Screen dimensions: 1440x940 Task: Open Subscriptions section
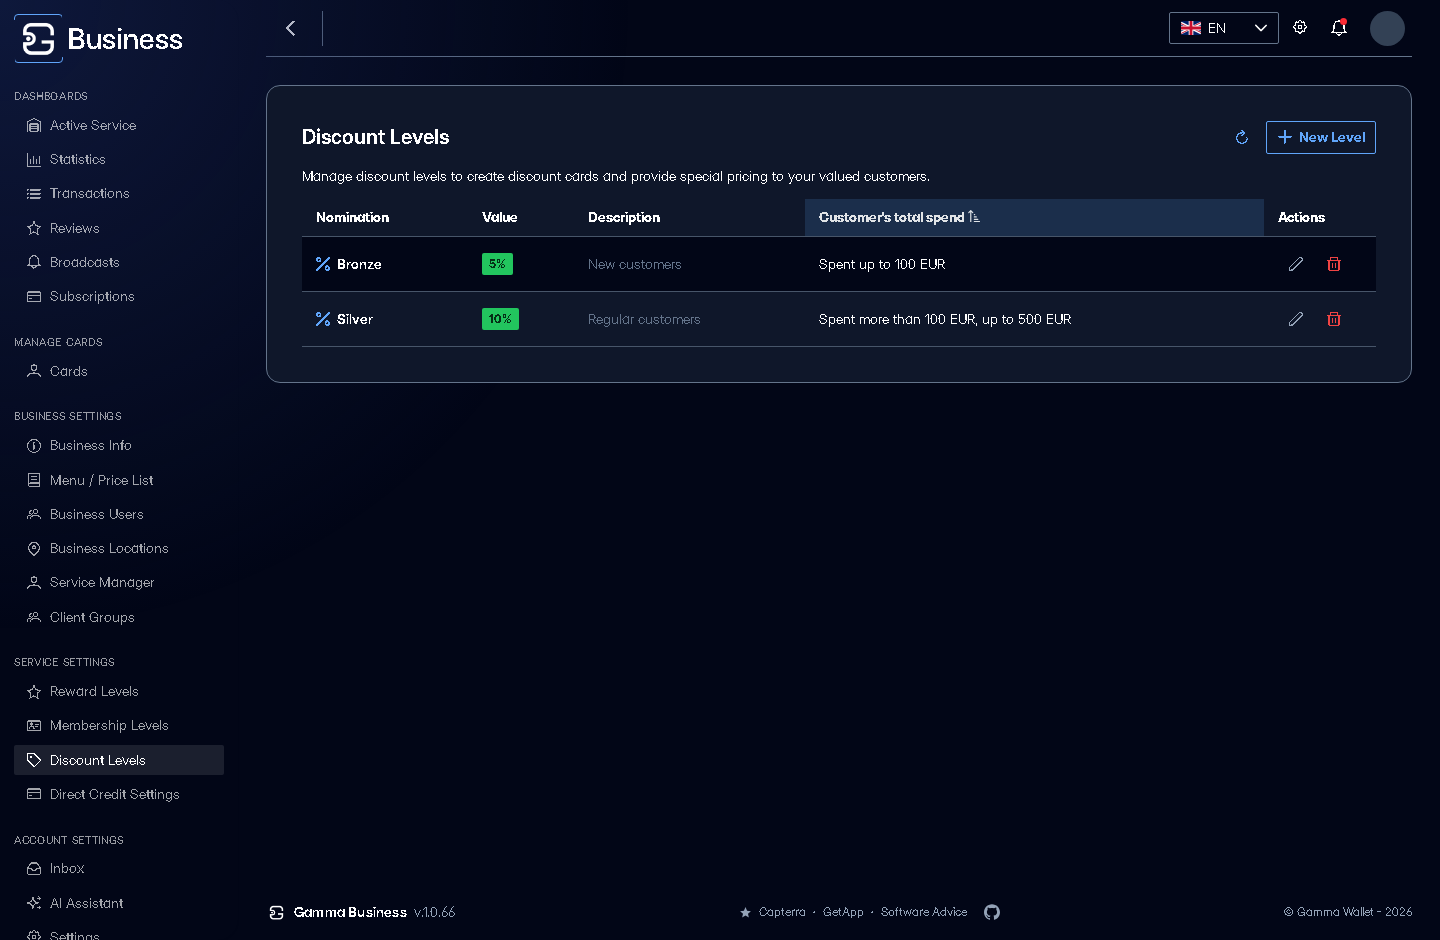click(119, 296)
